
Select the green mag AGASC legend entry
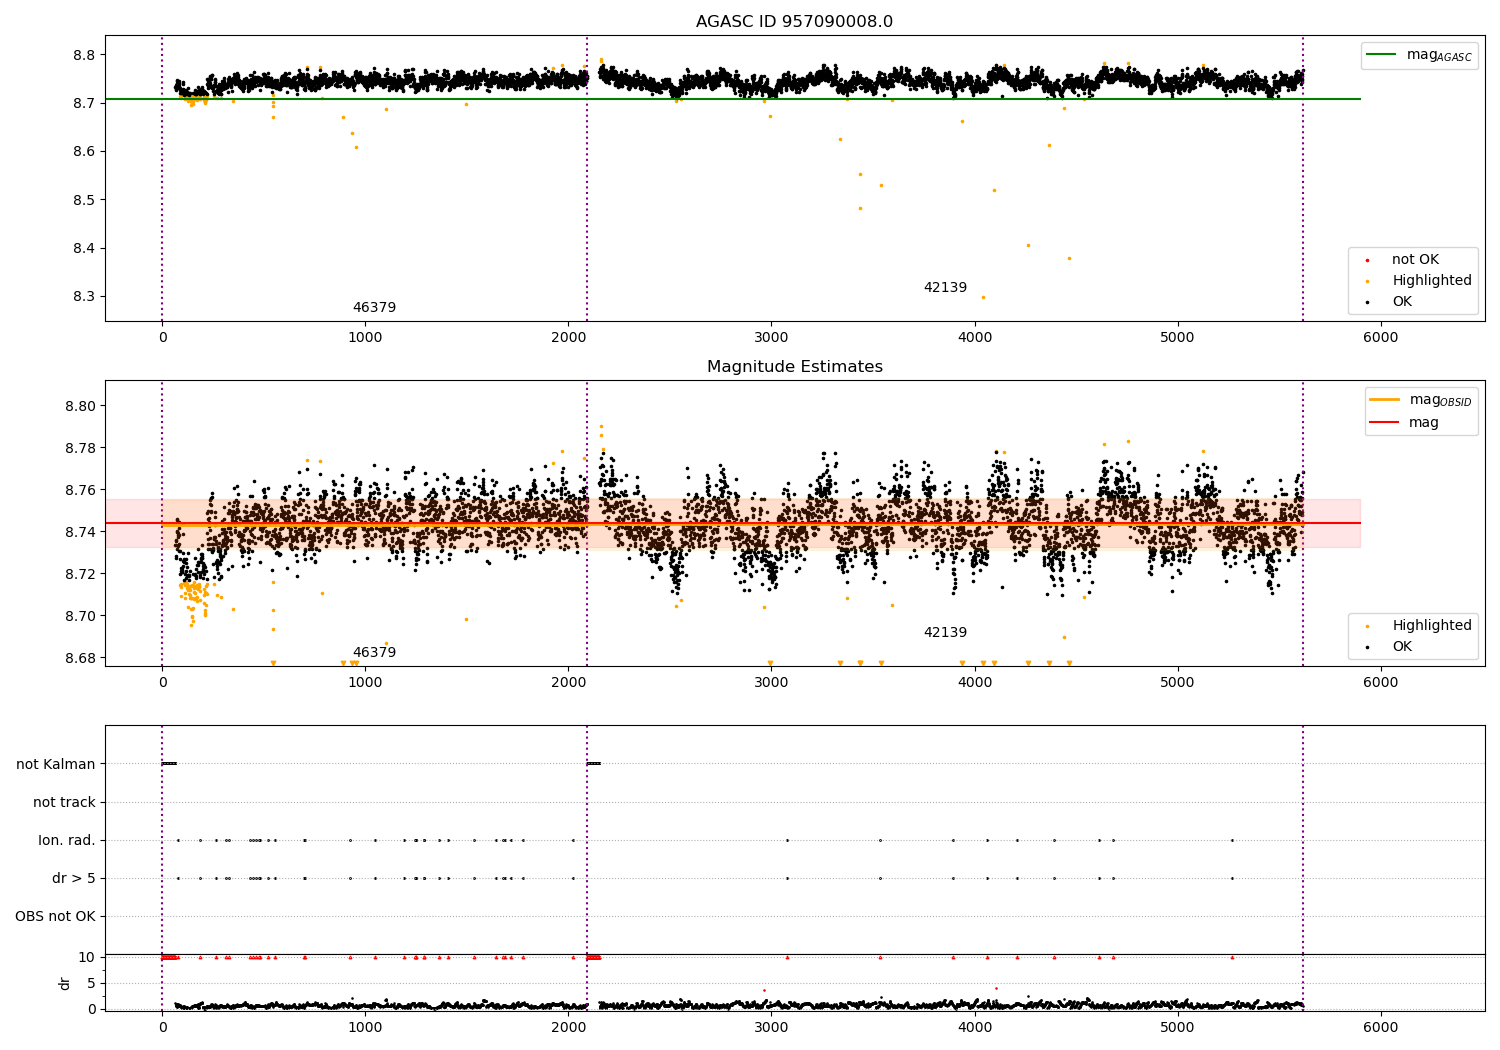coord(1421,55)
